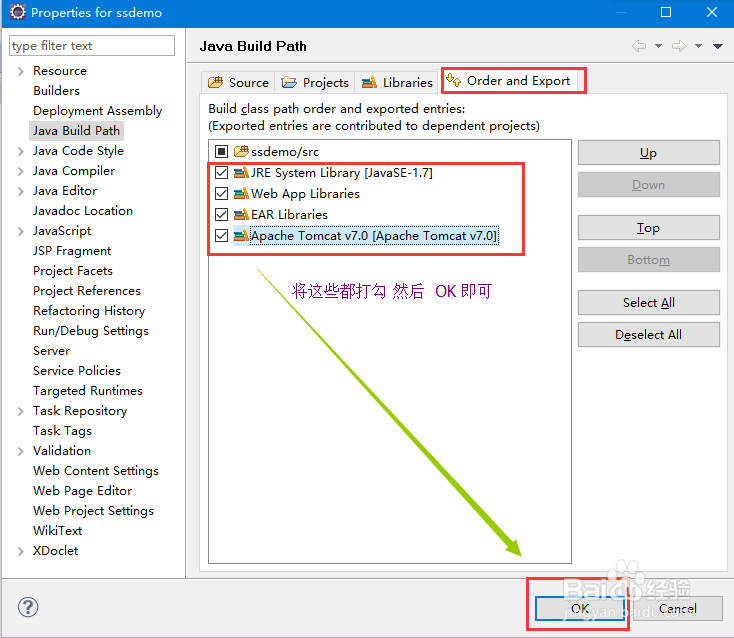The width and height of the screenshot is (734, 638).
Task: Click the Top button
Action: pyautogui.click(x=648, y=227)
